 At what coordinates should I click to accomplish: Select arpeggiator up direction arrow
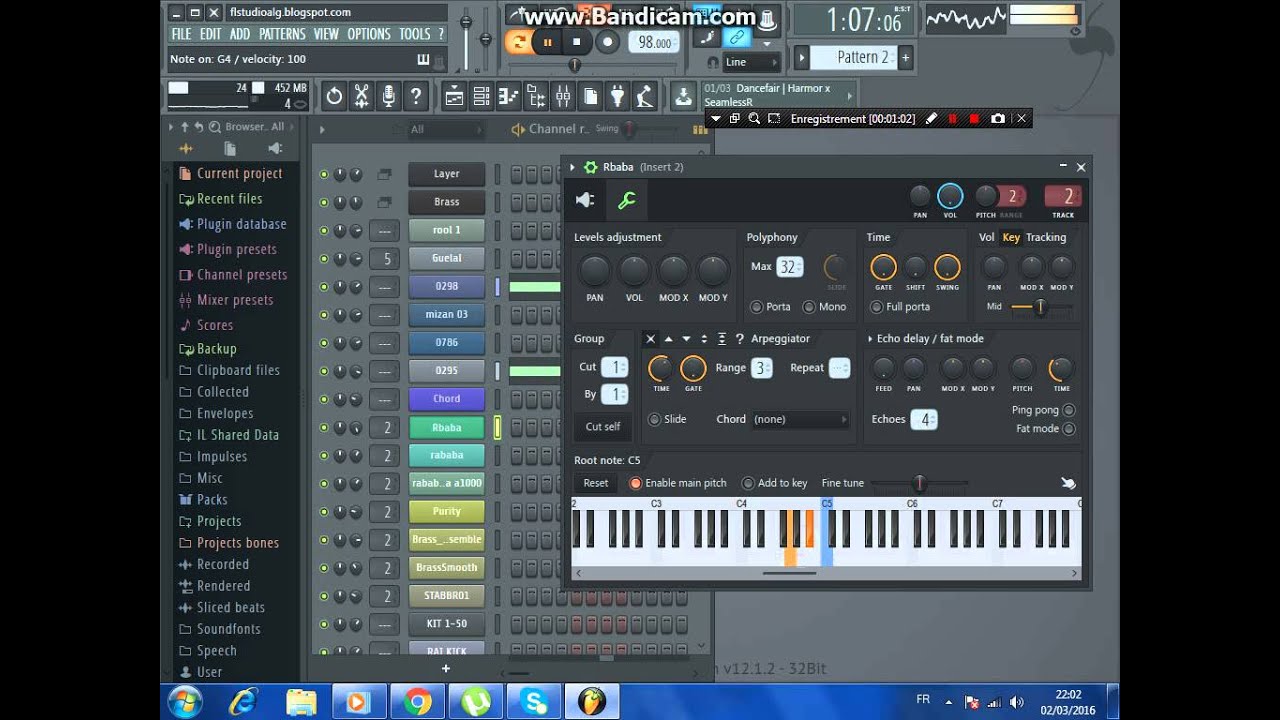tap(668, 339)
